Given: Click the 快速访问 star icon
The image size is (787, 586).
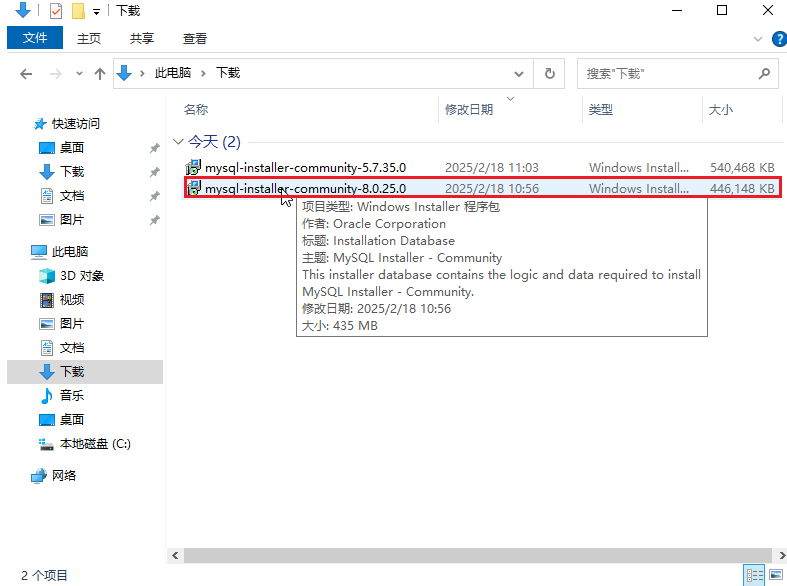Looking at the screenshot, I should click(40, 124).
